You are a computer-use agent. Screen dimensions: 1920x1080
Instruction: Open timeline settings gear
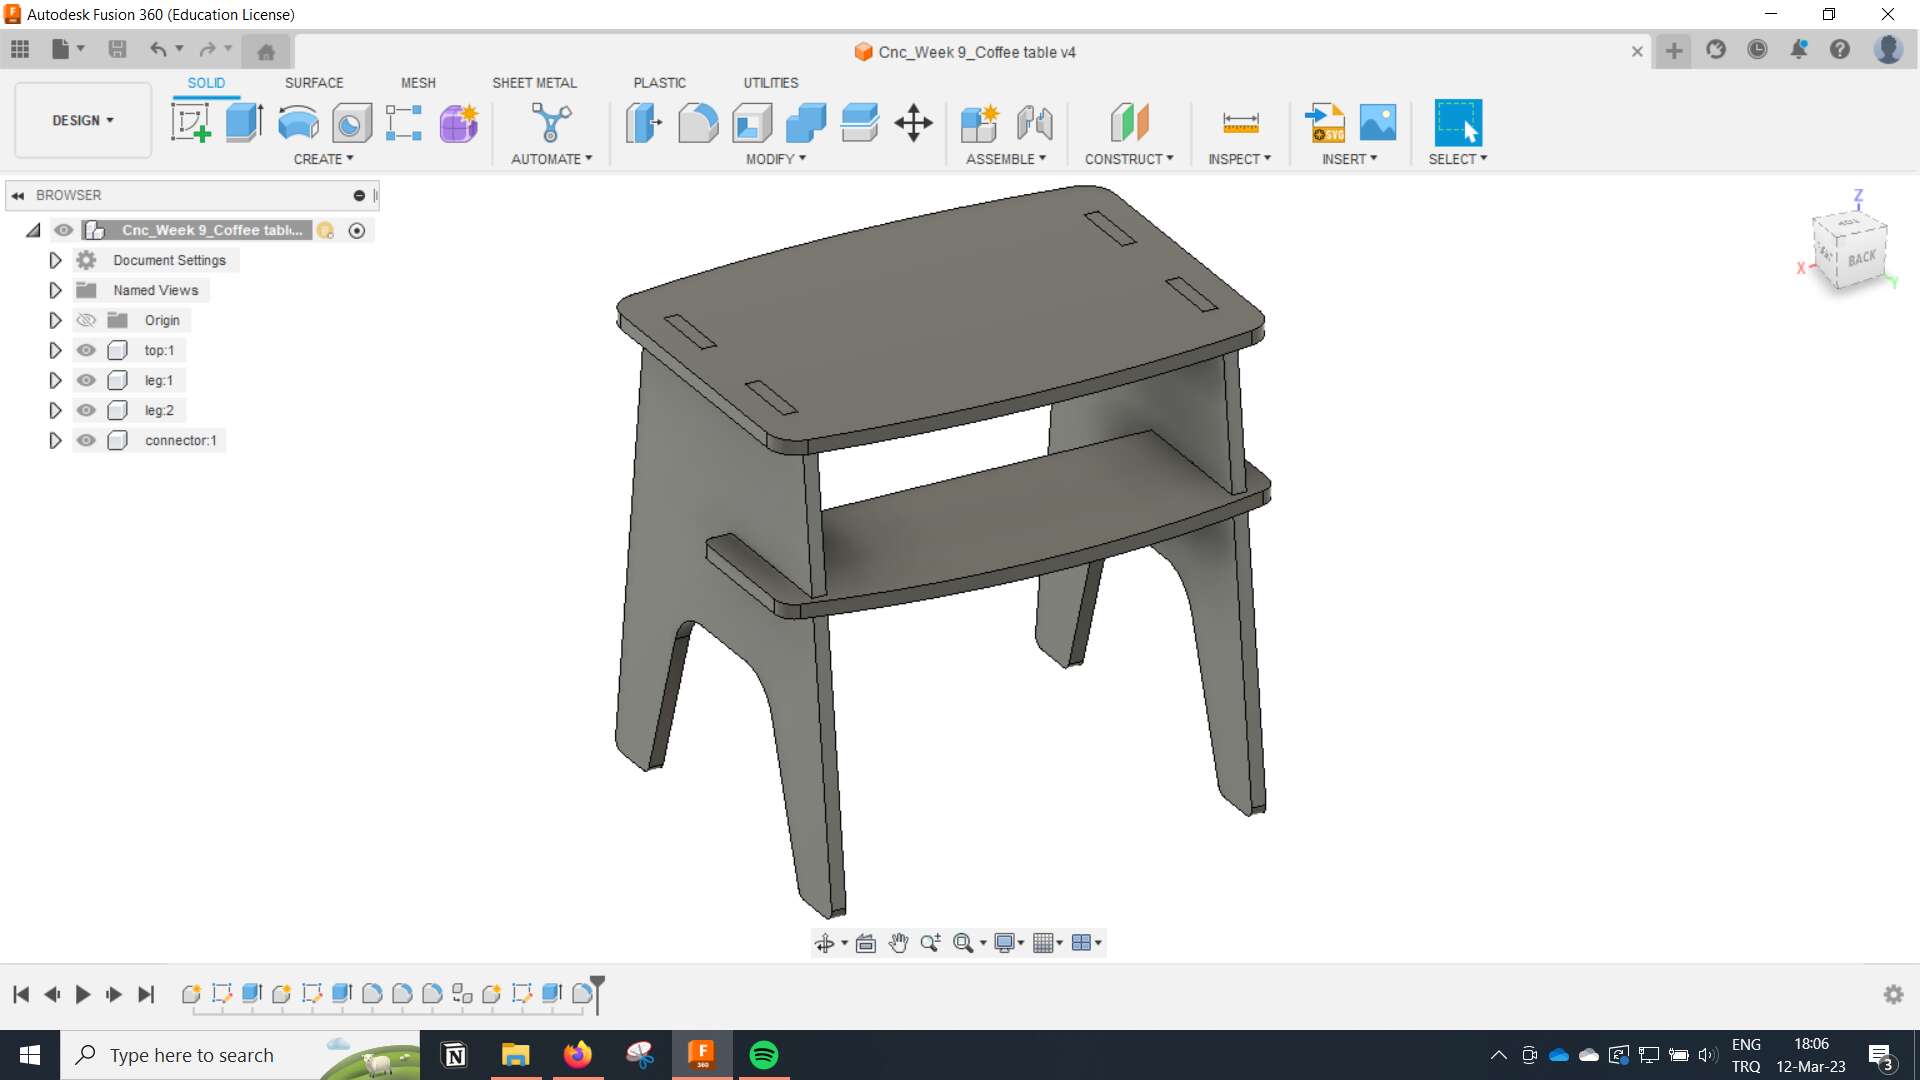(1893, 994)
